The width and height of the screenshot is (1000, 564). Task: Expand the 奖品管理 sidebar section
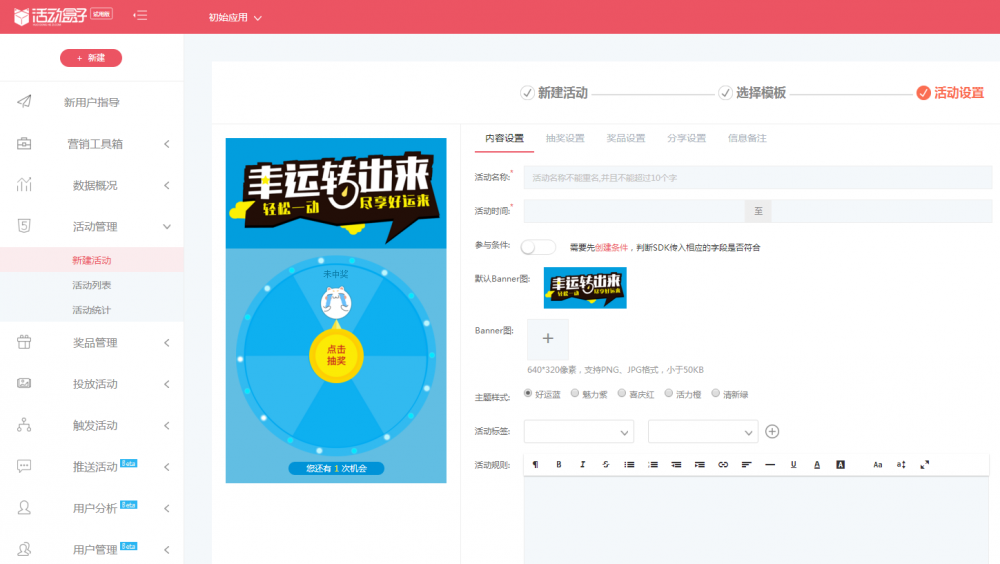click(x=92, y=343)
